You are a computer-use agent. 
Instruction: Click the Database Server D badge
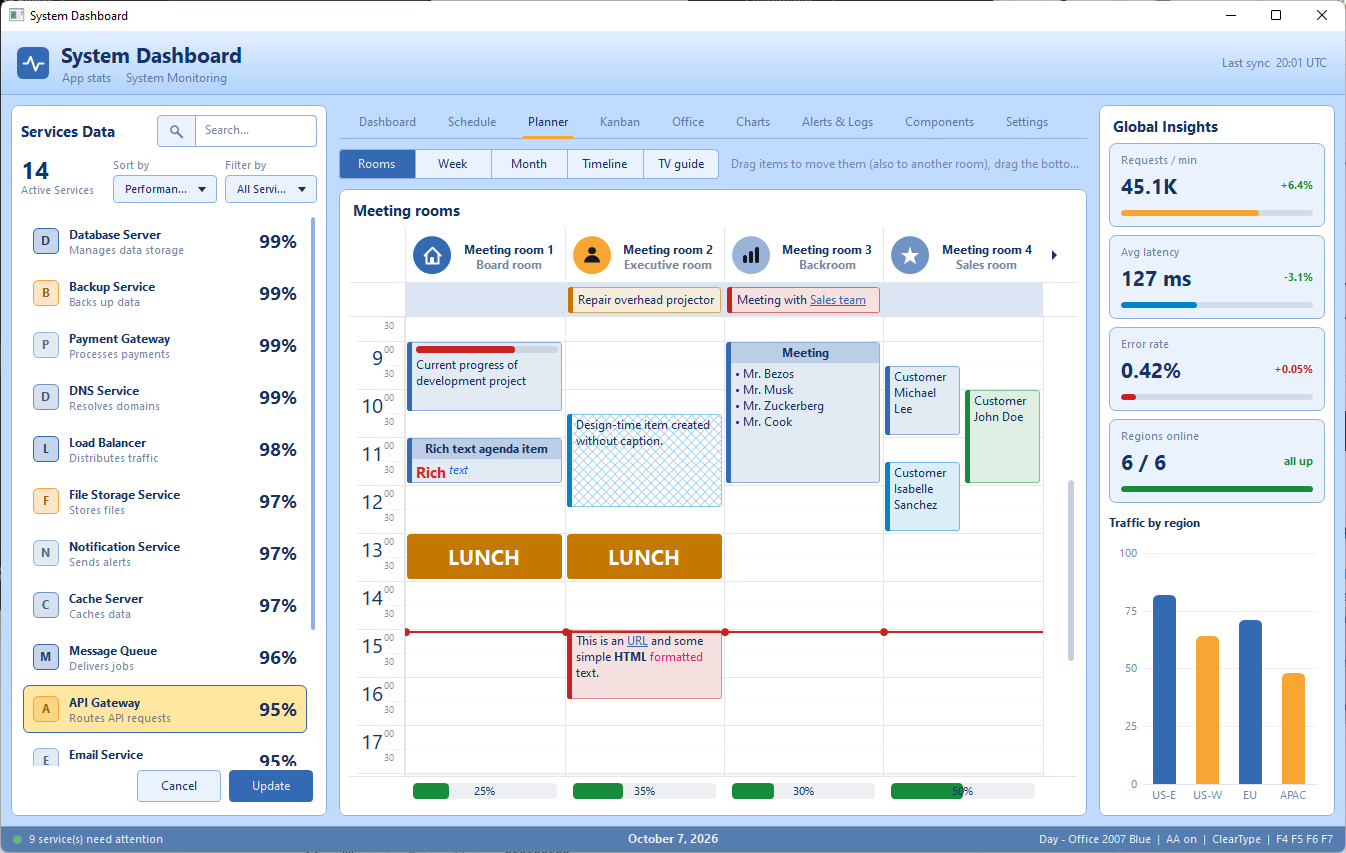pyautogui.click(x=46, y=242)
